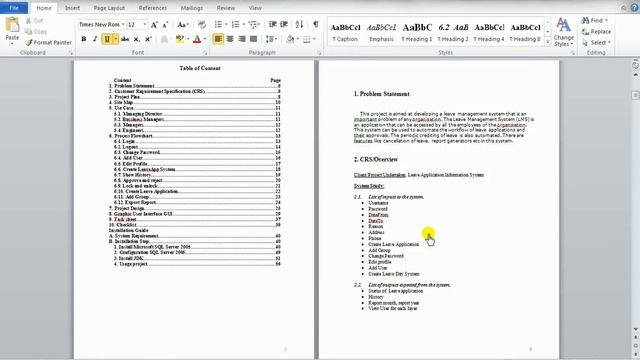Decrease paragraph indent

[273, 25]
